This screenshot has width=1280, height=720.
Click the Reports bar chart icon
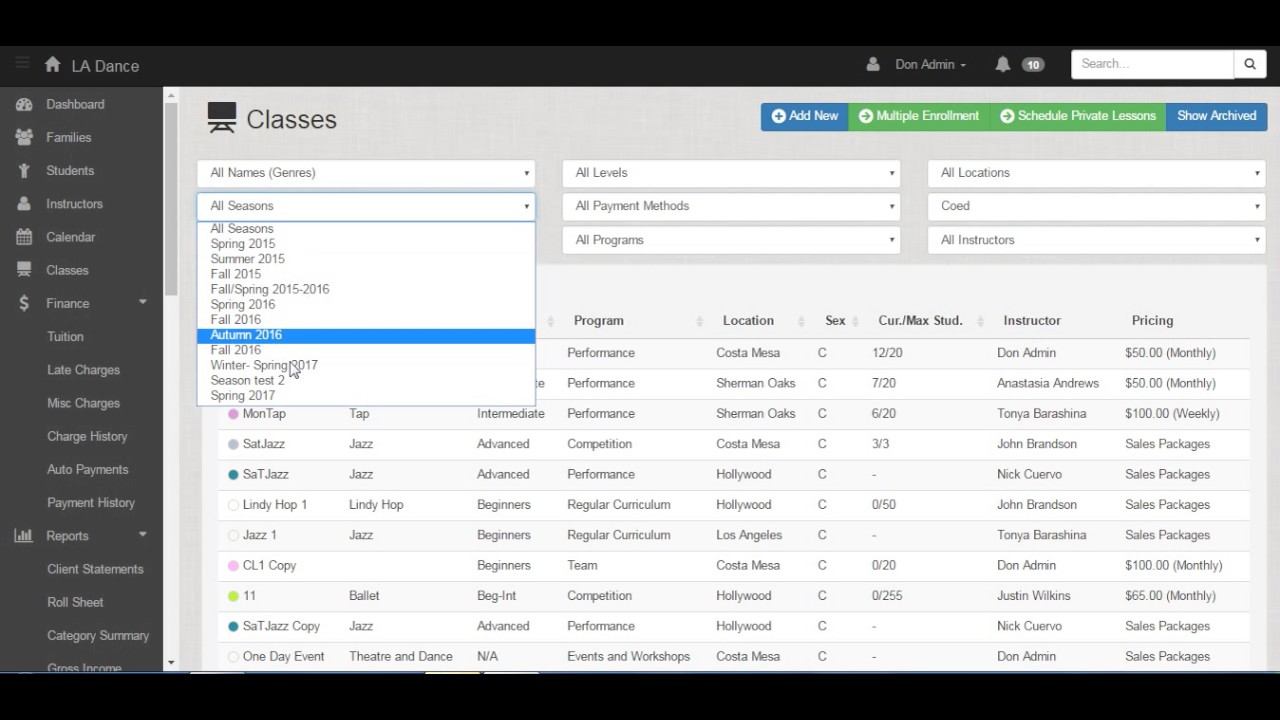click(24, 536)
